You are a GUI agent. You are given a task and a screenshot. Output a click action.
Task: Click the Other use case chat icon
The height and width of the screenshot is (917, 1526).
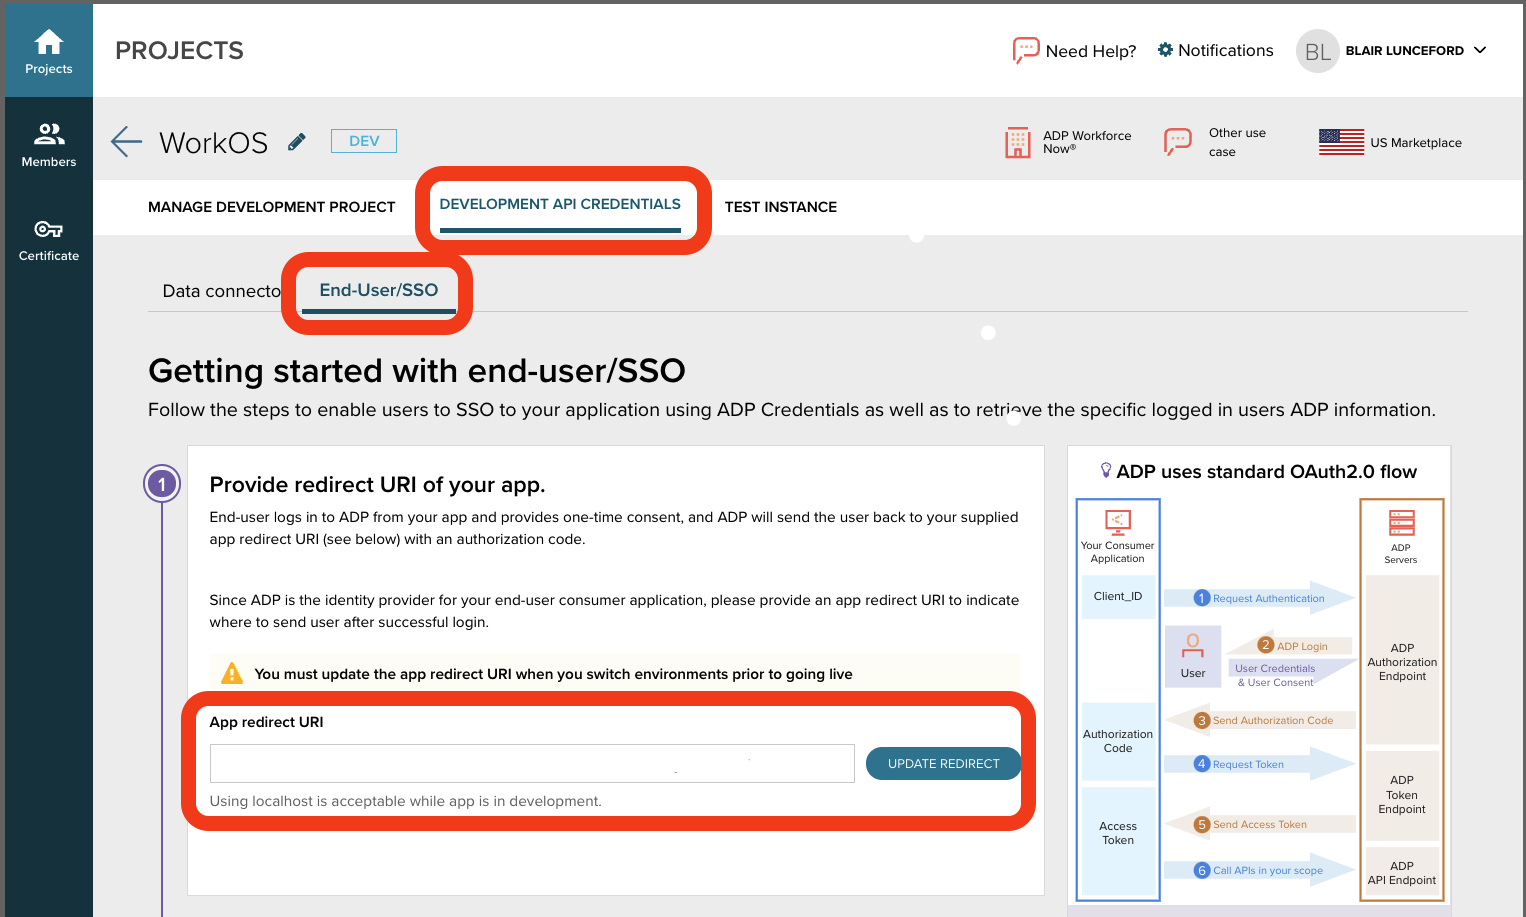click(1177, 142)
